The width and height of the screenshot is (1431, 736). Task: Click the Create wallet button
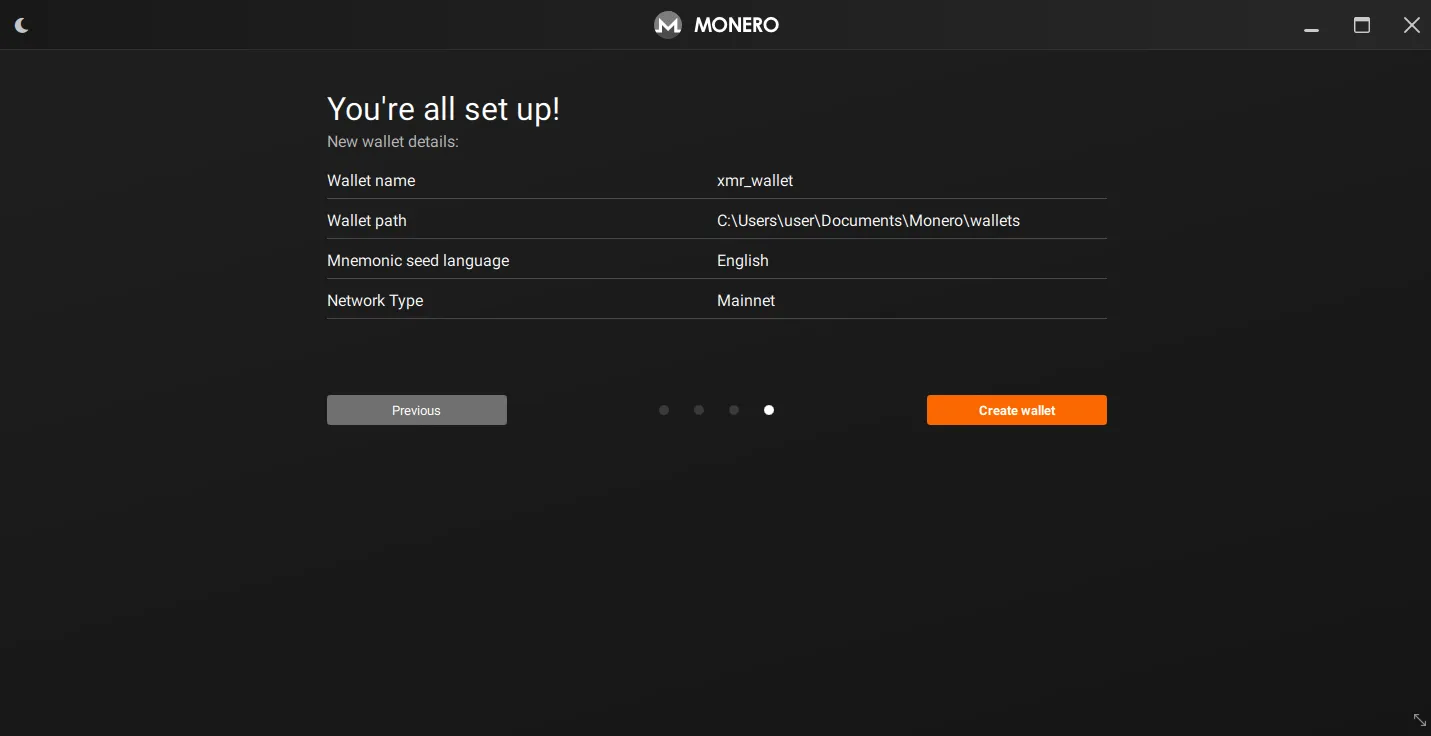tap(1017, 410)
